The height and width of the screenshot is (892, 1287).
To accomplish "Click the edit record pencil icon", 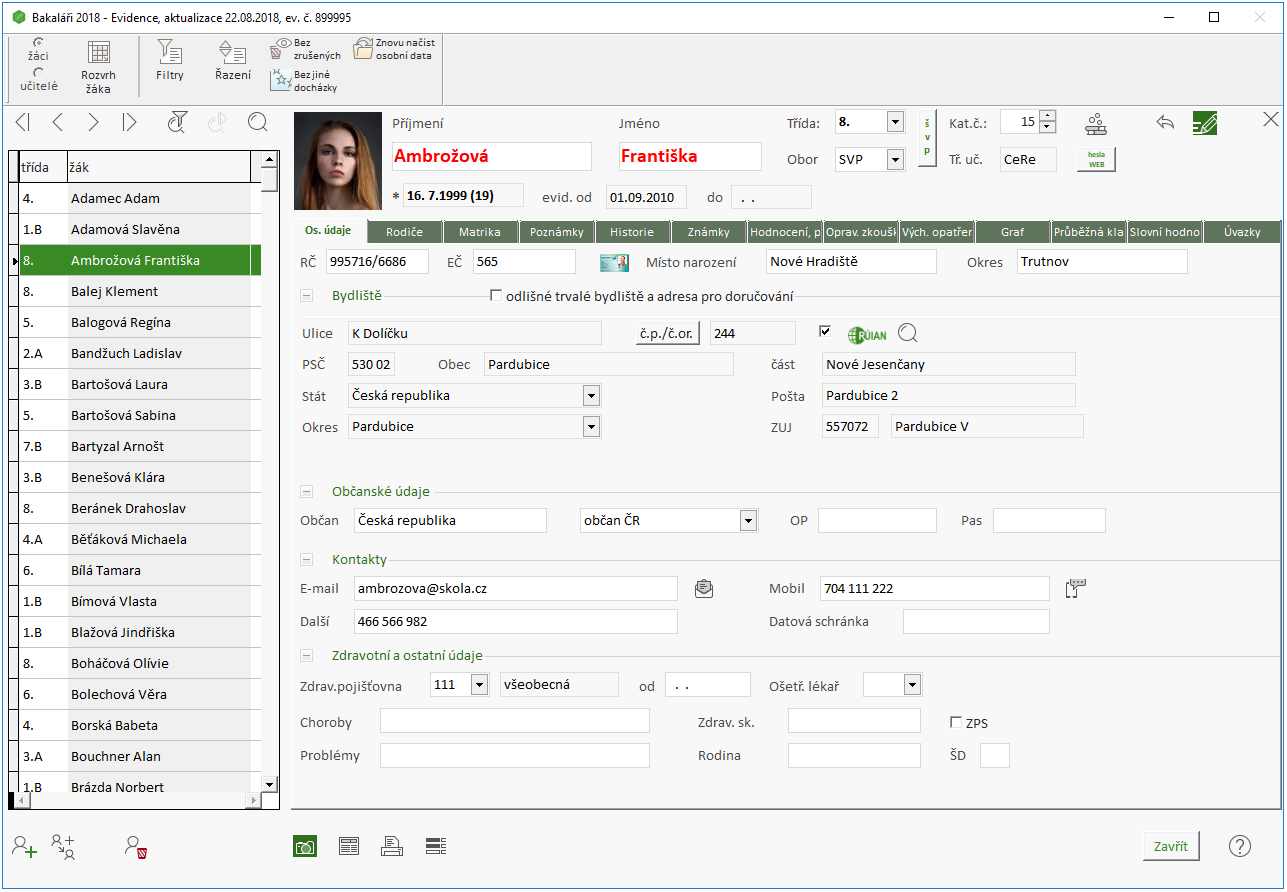I will (x=1205, y=123).
